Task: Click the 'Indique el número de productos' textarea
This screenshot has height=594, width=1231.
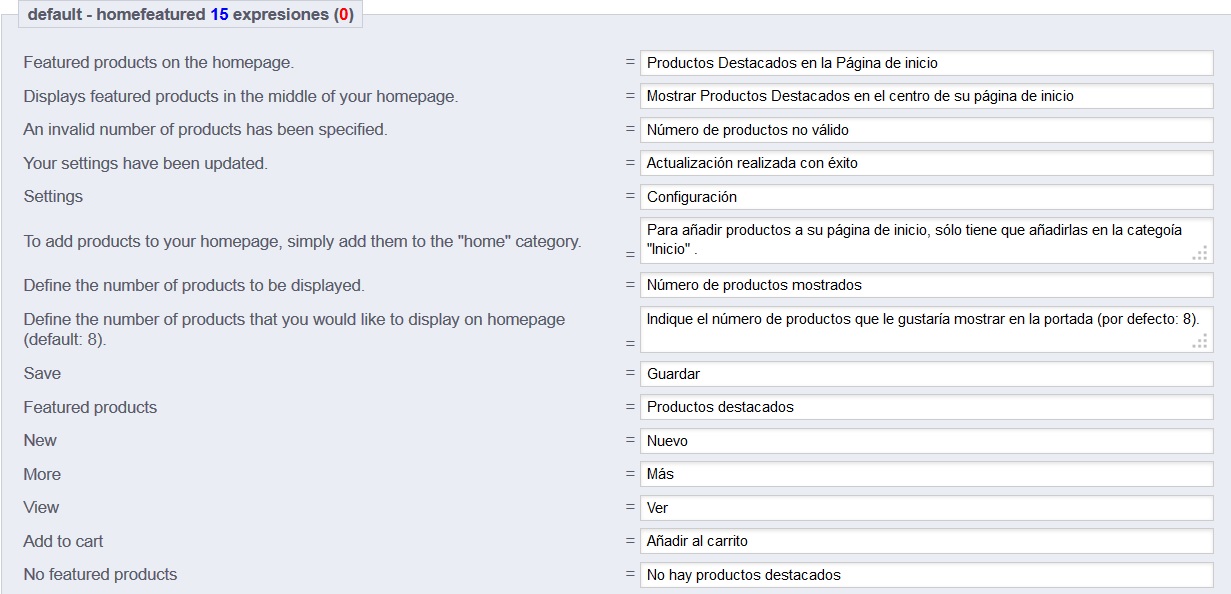Action: pyautogui.click(x=916, y=329)
